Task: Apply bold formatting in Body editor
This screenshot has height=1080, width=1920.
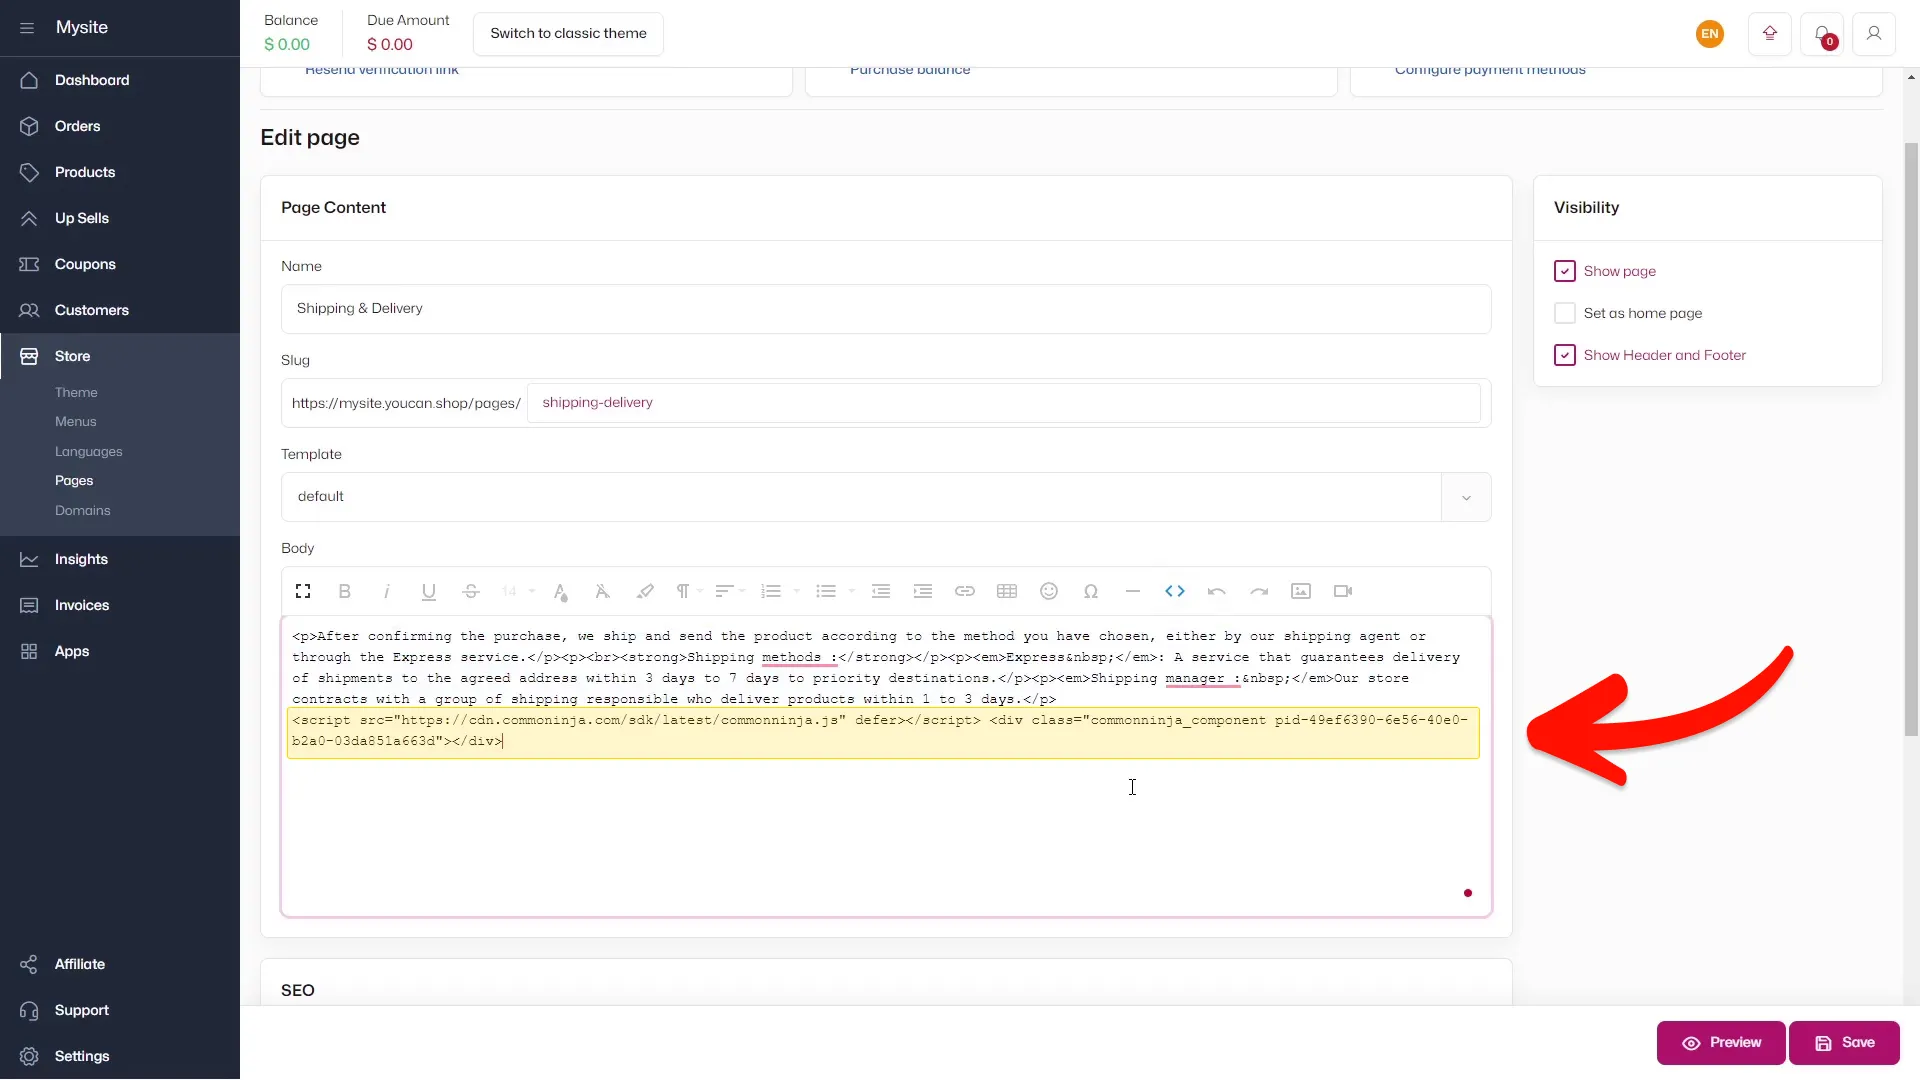Action: tap(345, 591)
